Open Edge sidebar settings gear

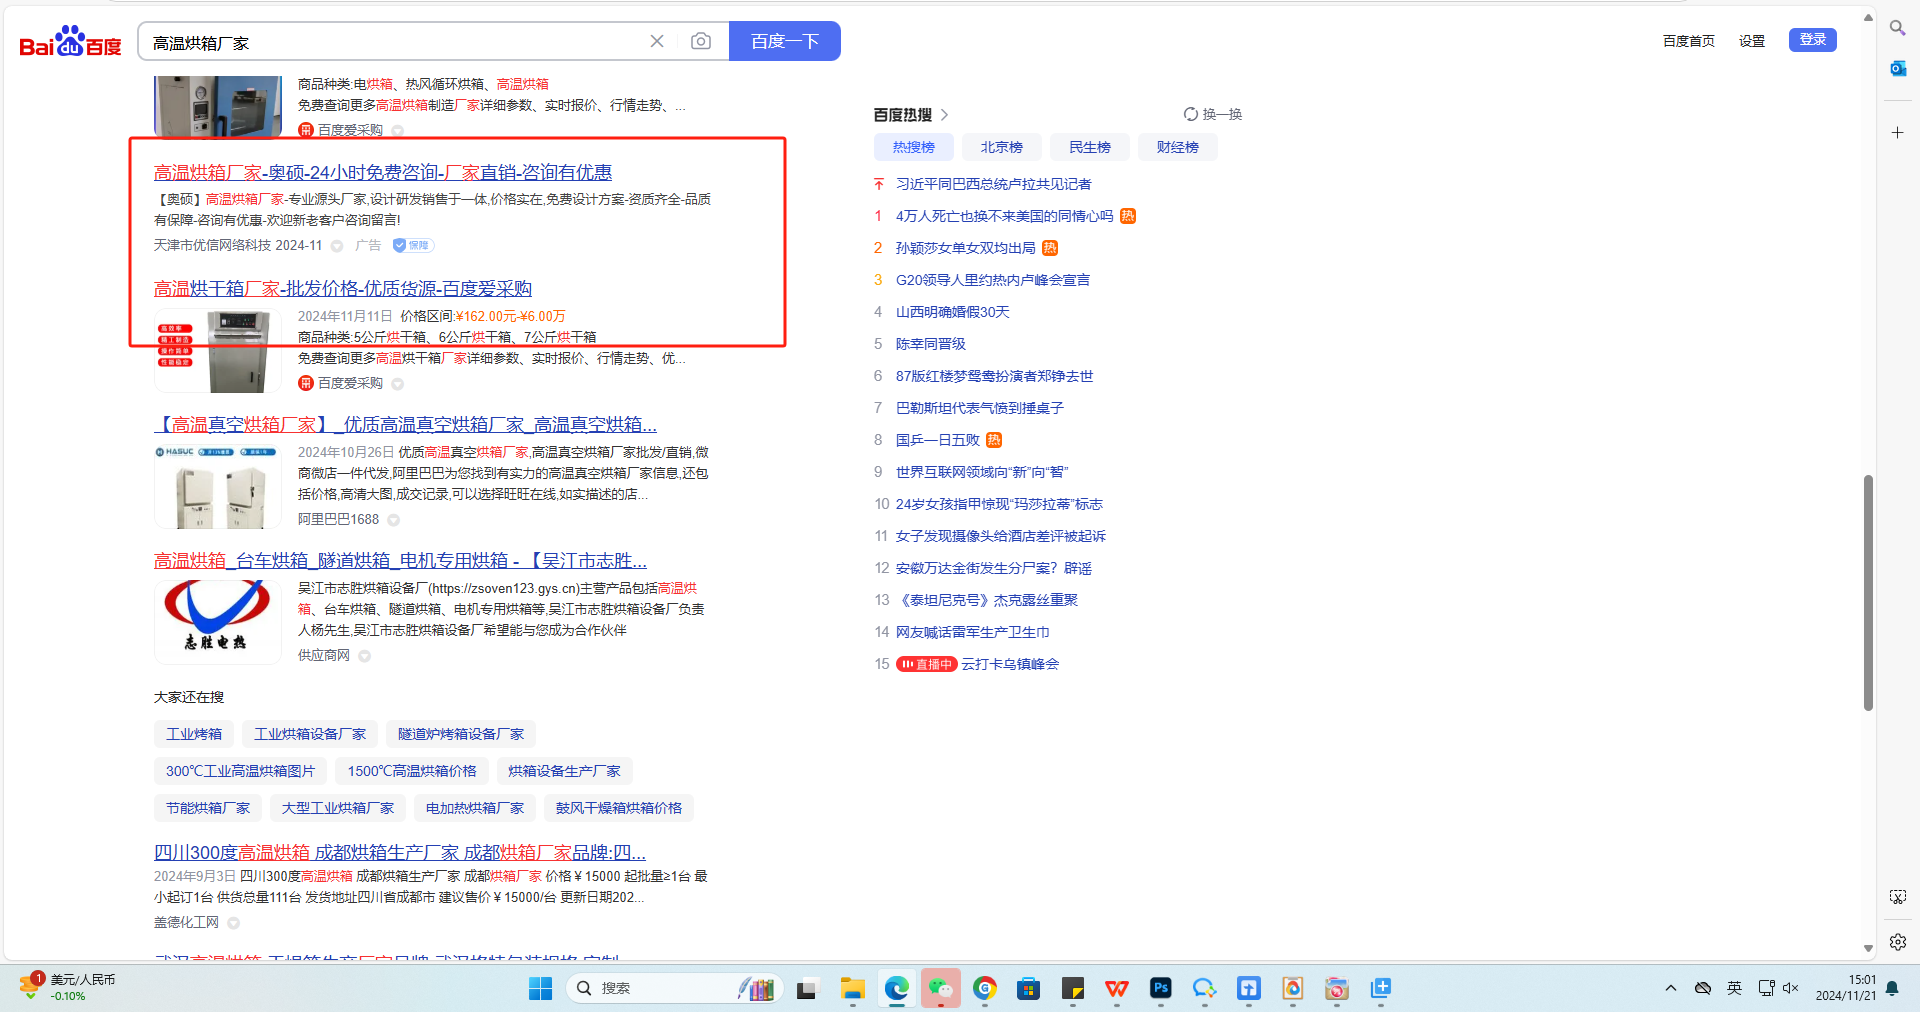1897,941
